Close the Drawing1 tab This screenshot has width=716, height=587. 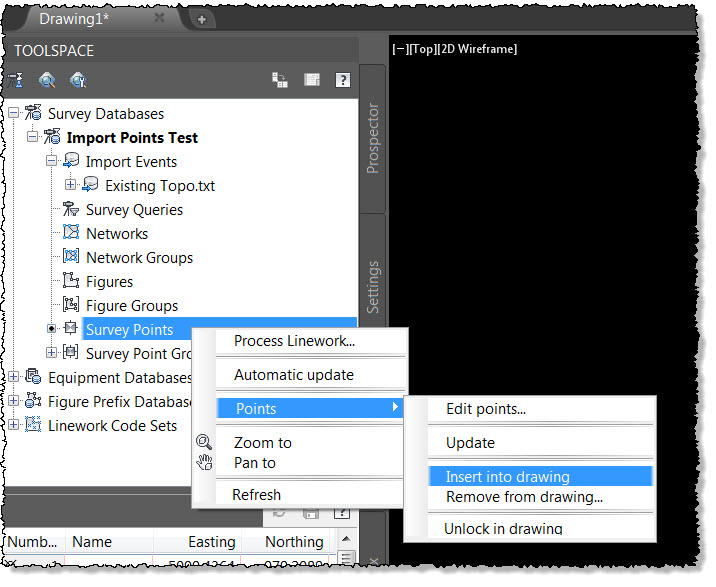(x=159, y=18)
